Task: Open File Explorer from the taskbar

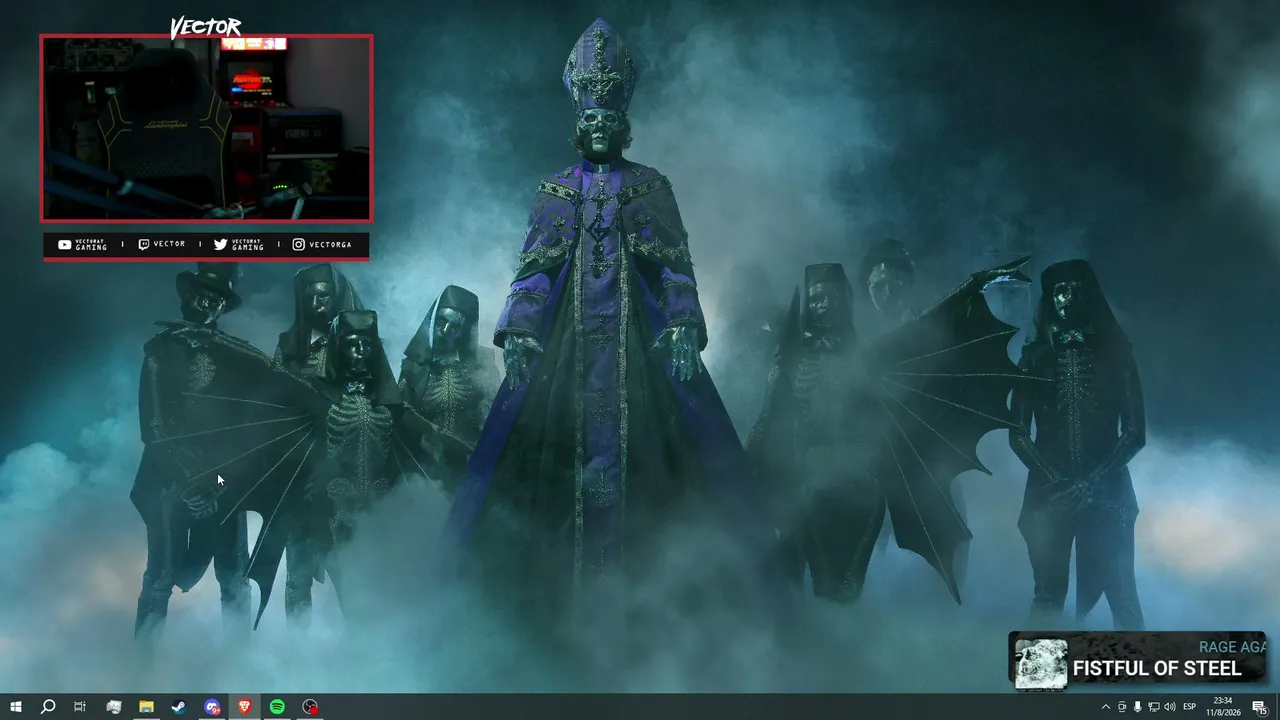Action: tap(146, 707)
